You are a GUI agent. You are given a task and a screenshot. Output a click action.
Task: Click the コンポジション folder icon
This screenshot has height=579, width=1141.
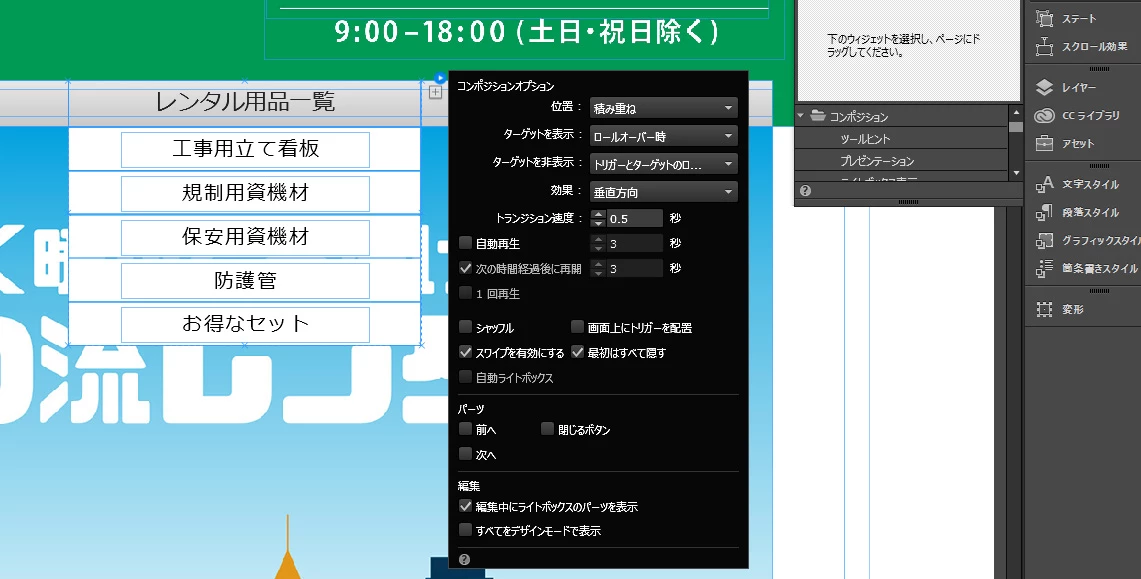pyautogui.click(x=819, y=116)
